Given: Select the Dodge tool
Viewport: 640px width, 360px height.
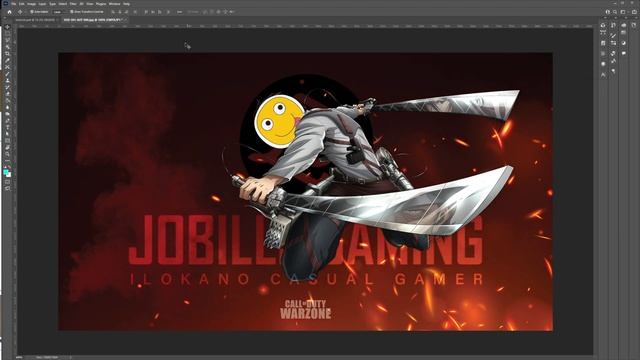Looking at the screenshot, I should pos(7,113).
